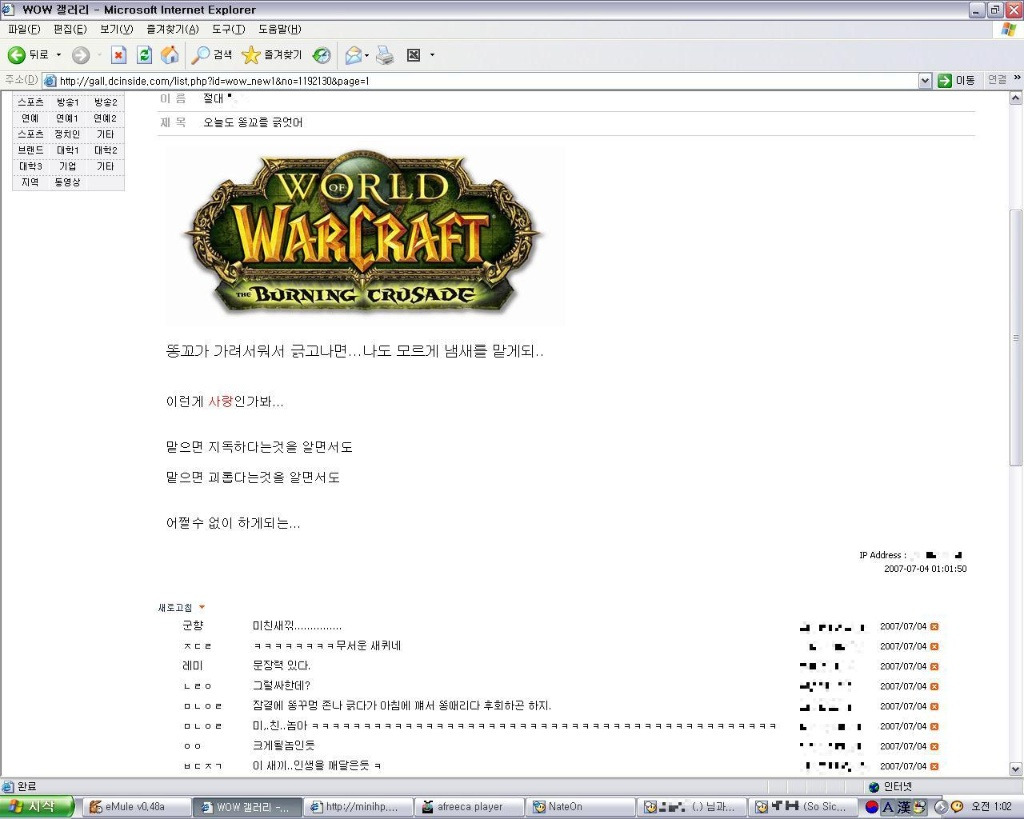Open the 도움말(H) menu
The width and height of the screenshot is (1024, 819).
(x=280, y=29)
